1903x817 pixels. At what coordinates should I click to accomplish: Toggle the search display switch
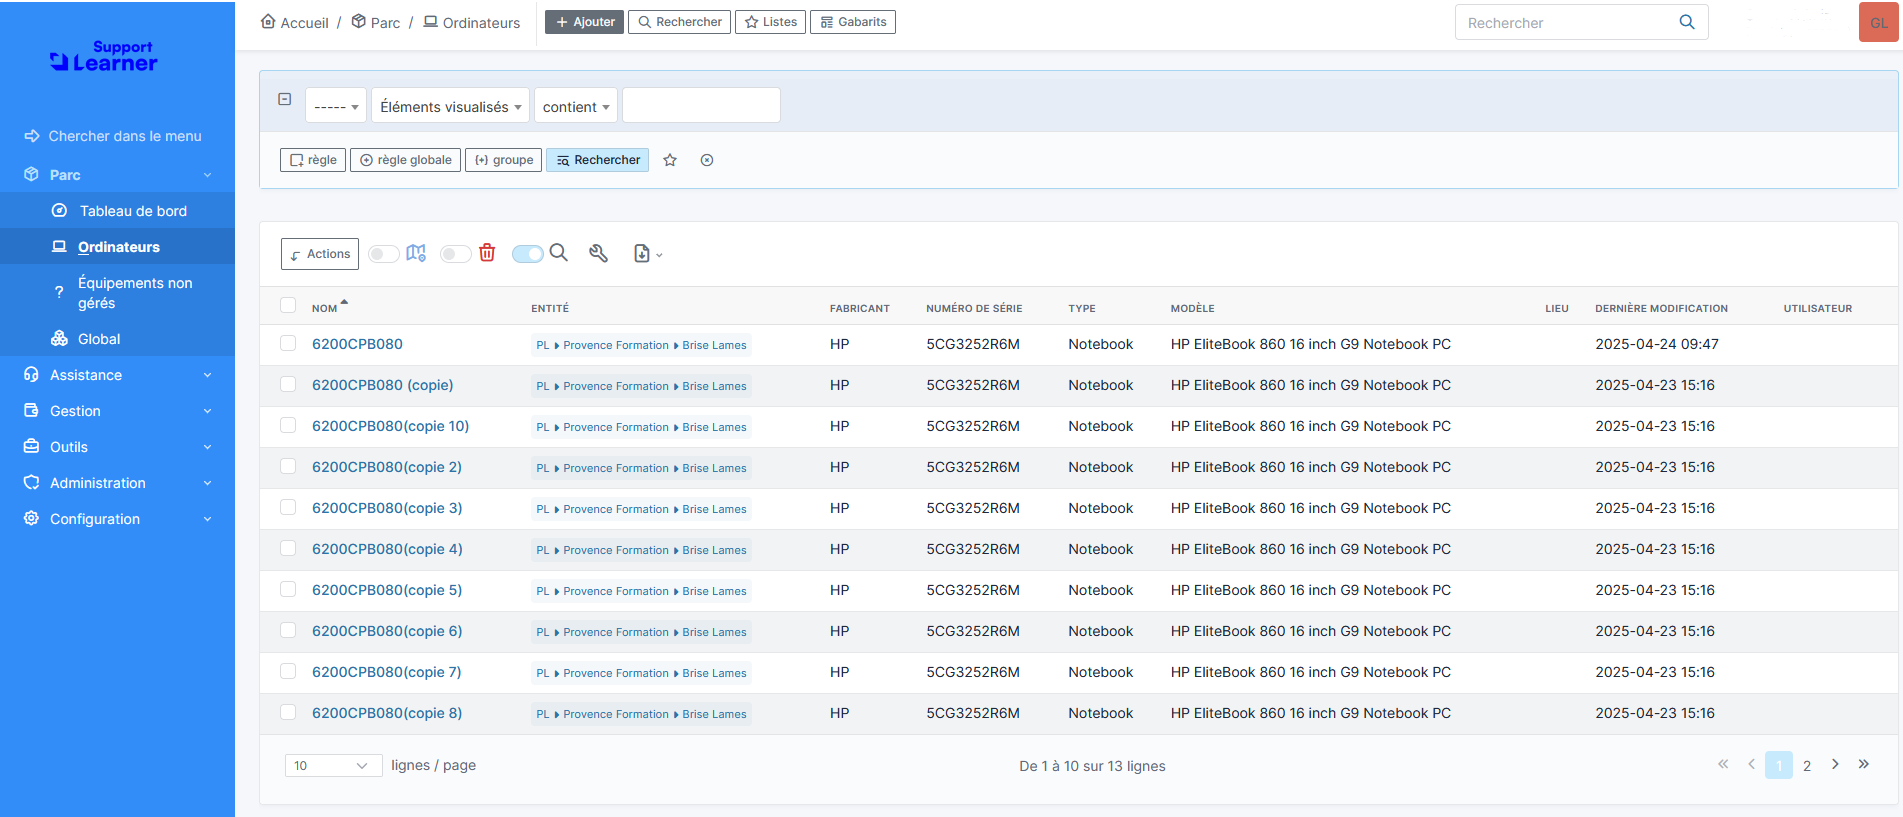527,254
